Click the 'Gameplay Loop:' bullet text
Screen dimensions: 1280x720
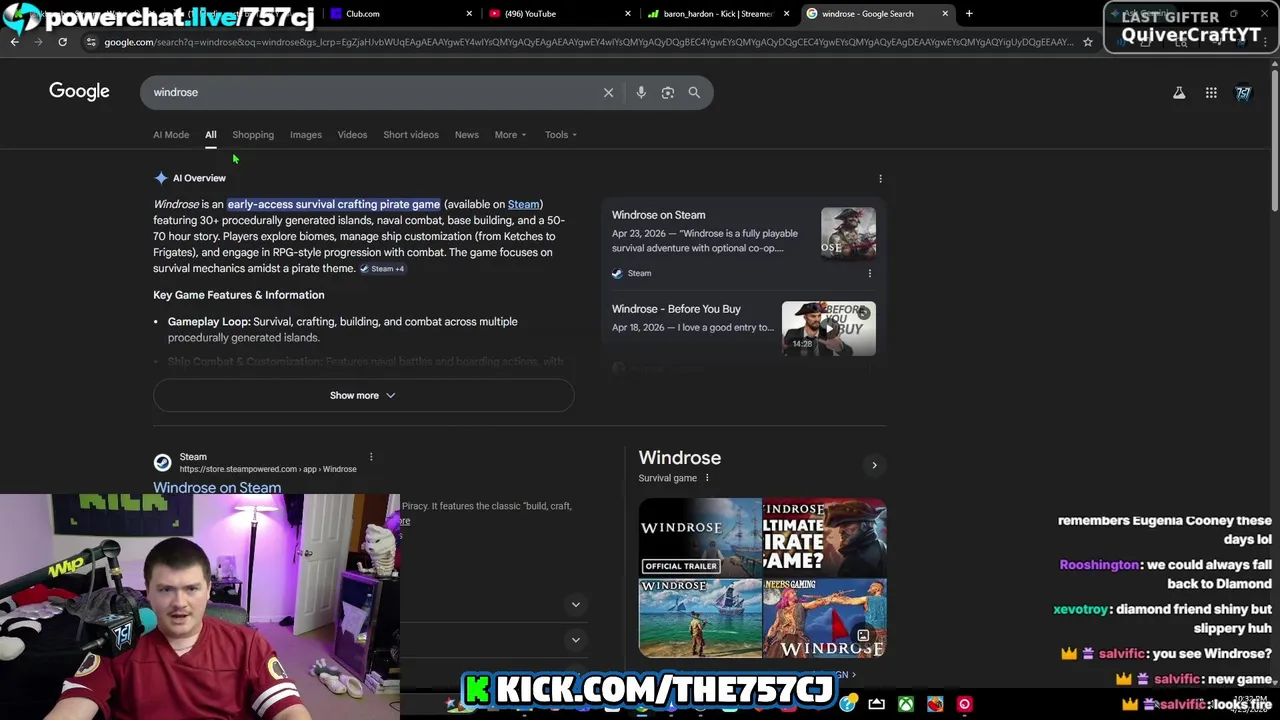[x=209, y=322]
